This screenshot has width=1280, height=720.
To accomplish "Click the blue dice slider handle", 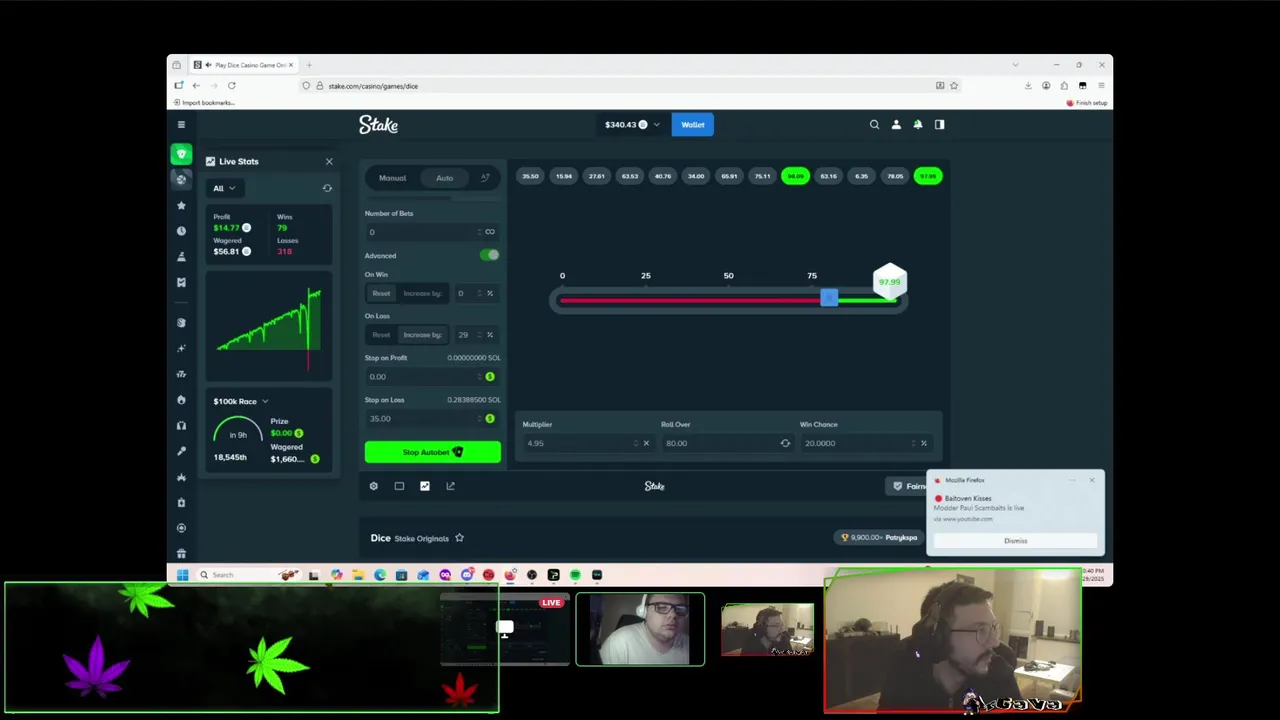I will (829, 298).
